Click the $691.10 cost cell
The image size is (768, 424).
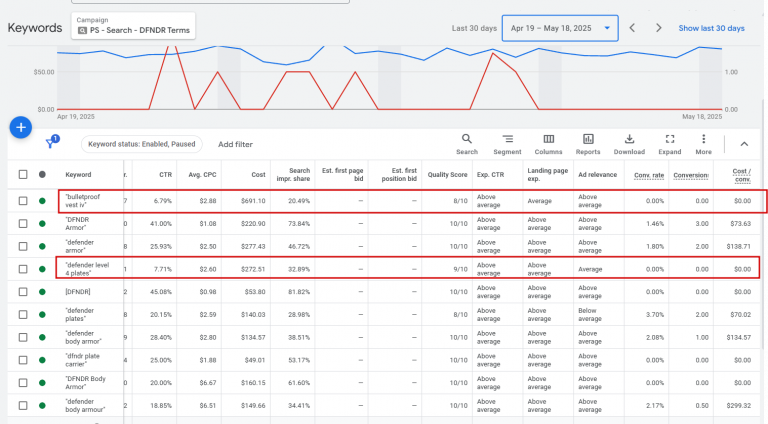point(253,201)
